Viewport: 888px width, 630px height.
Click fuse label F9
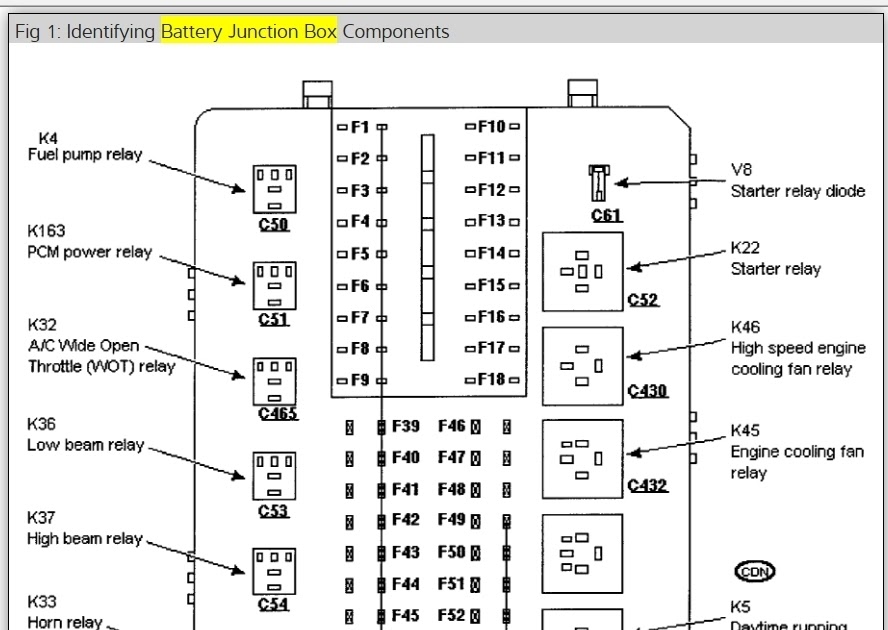[360, 380]
